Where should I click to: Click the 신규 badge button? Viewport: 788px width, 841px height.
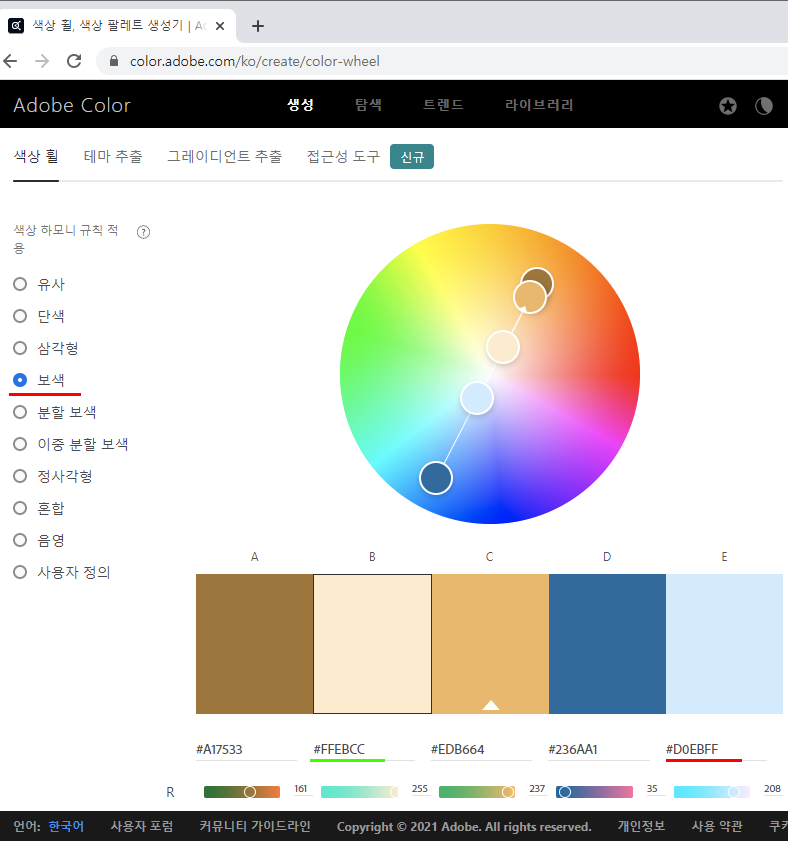412,157
